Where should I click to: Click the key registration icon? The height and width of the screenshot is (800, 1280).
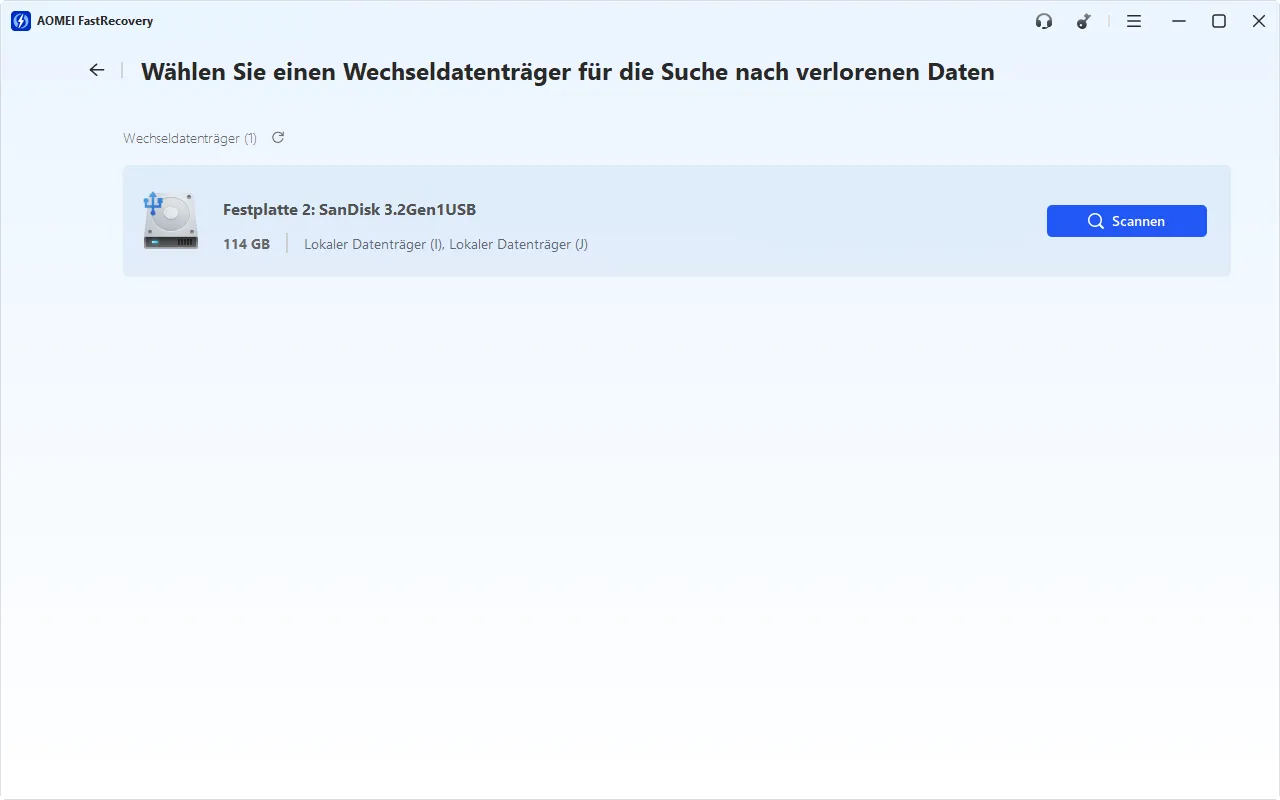click(1084, 21)
